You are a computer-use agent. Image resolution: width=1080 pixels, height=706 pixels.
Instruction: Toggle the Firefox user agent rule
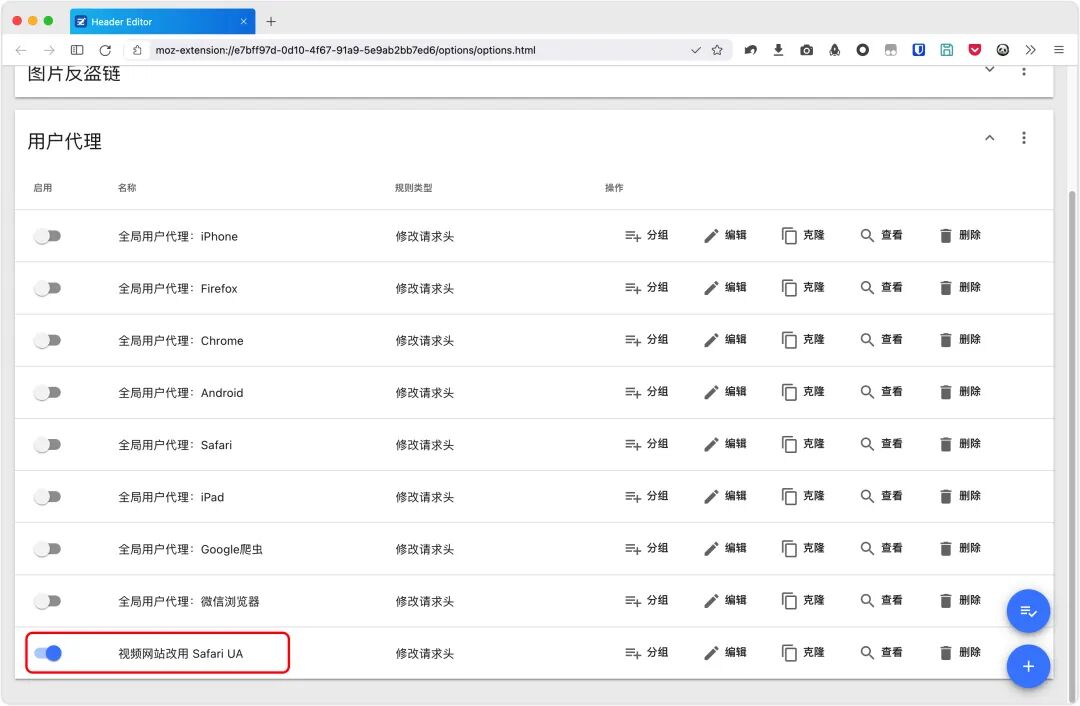coord(48,288)
